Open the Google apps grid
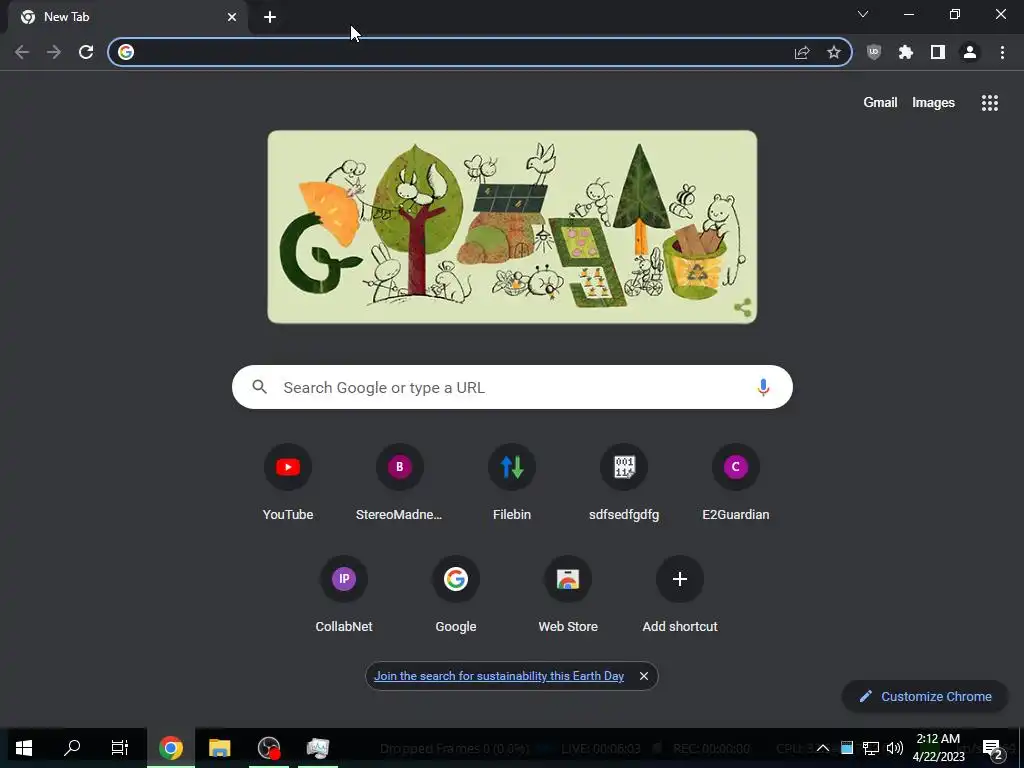This screenshot has width=1024, height=768. [990, 103]
